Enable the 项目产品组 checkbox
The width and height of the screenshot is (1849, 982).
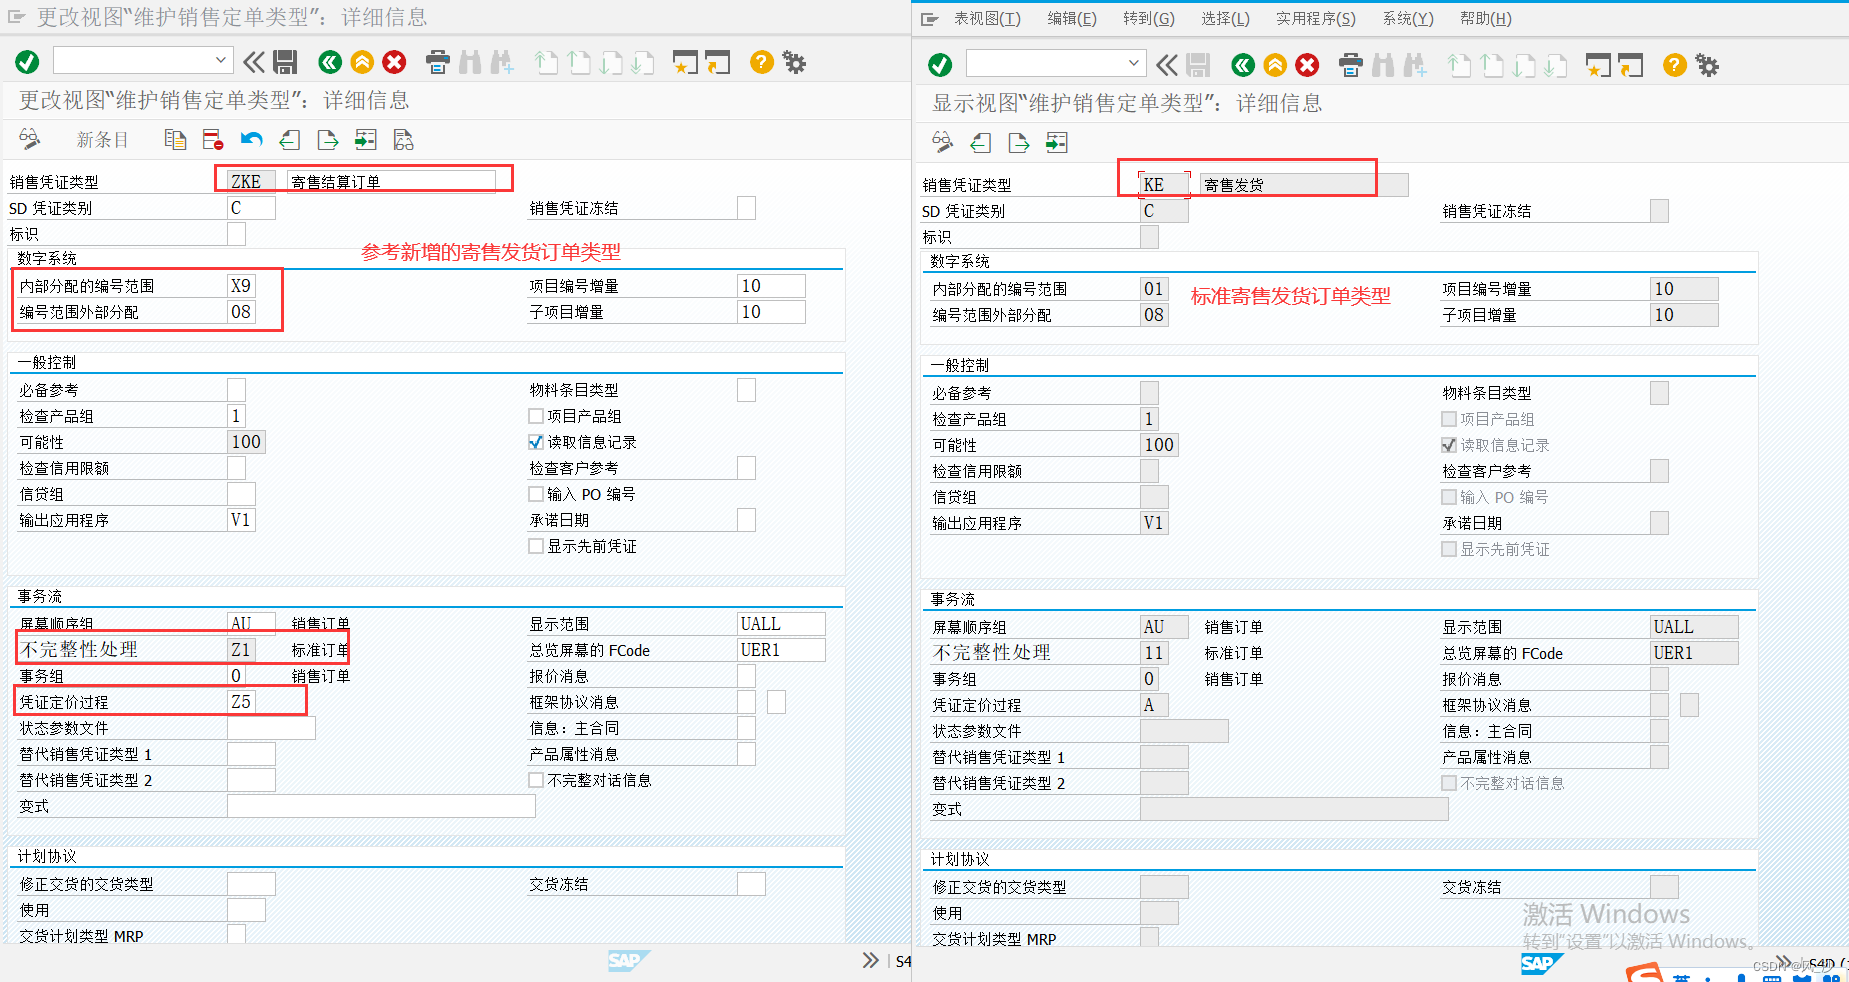(535, 415)
